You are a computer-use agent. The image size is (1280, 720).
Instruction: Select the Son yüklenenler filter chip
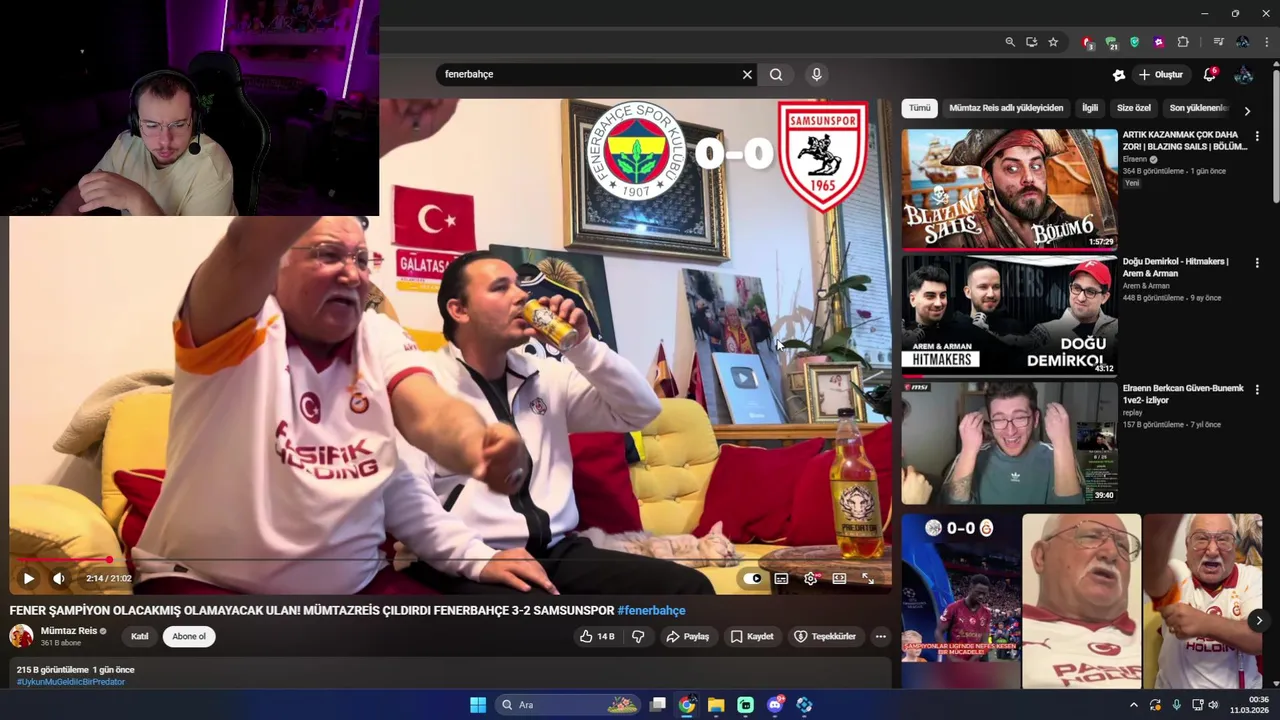click(1198, 108)
